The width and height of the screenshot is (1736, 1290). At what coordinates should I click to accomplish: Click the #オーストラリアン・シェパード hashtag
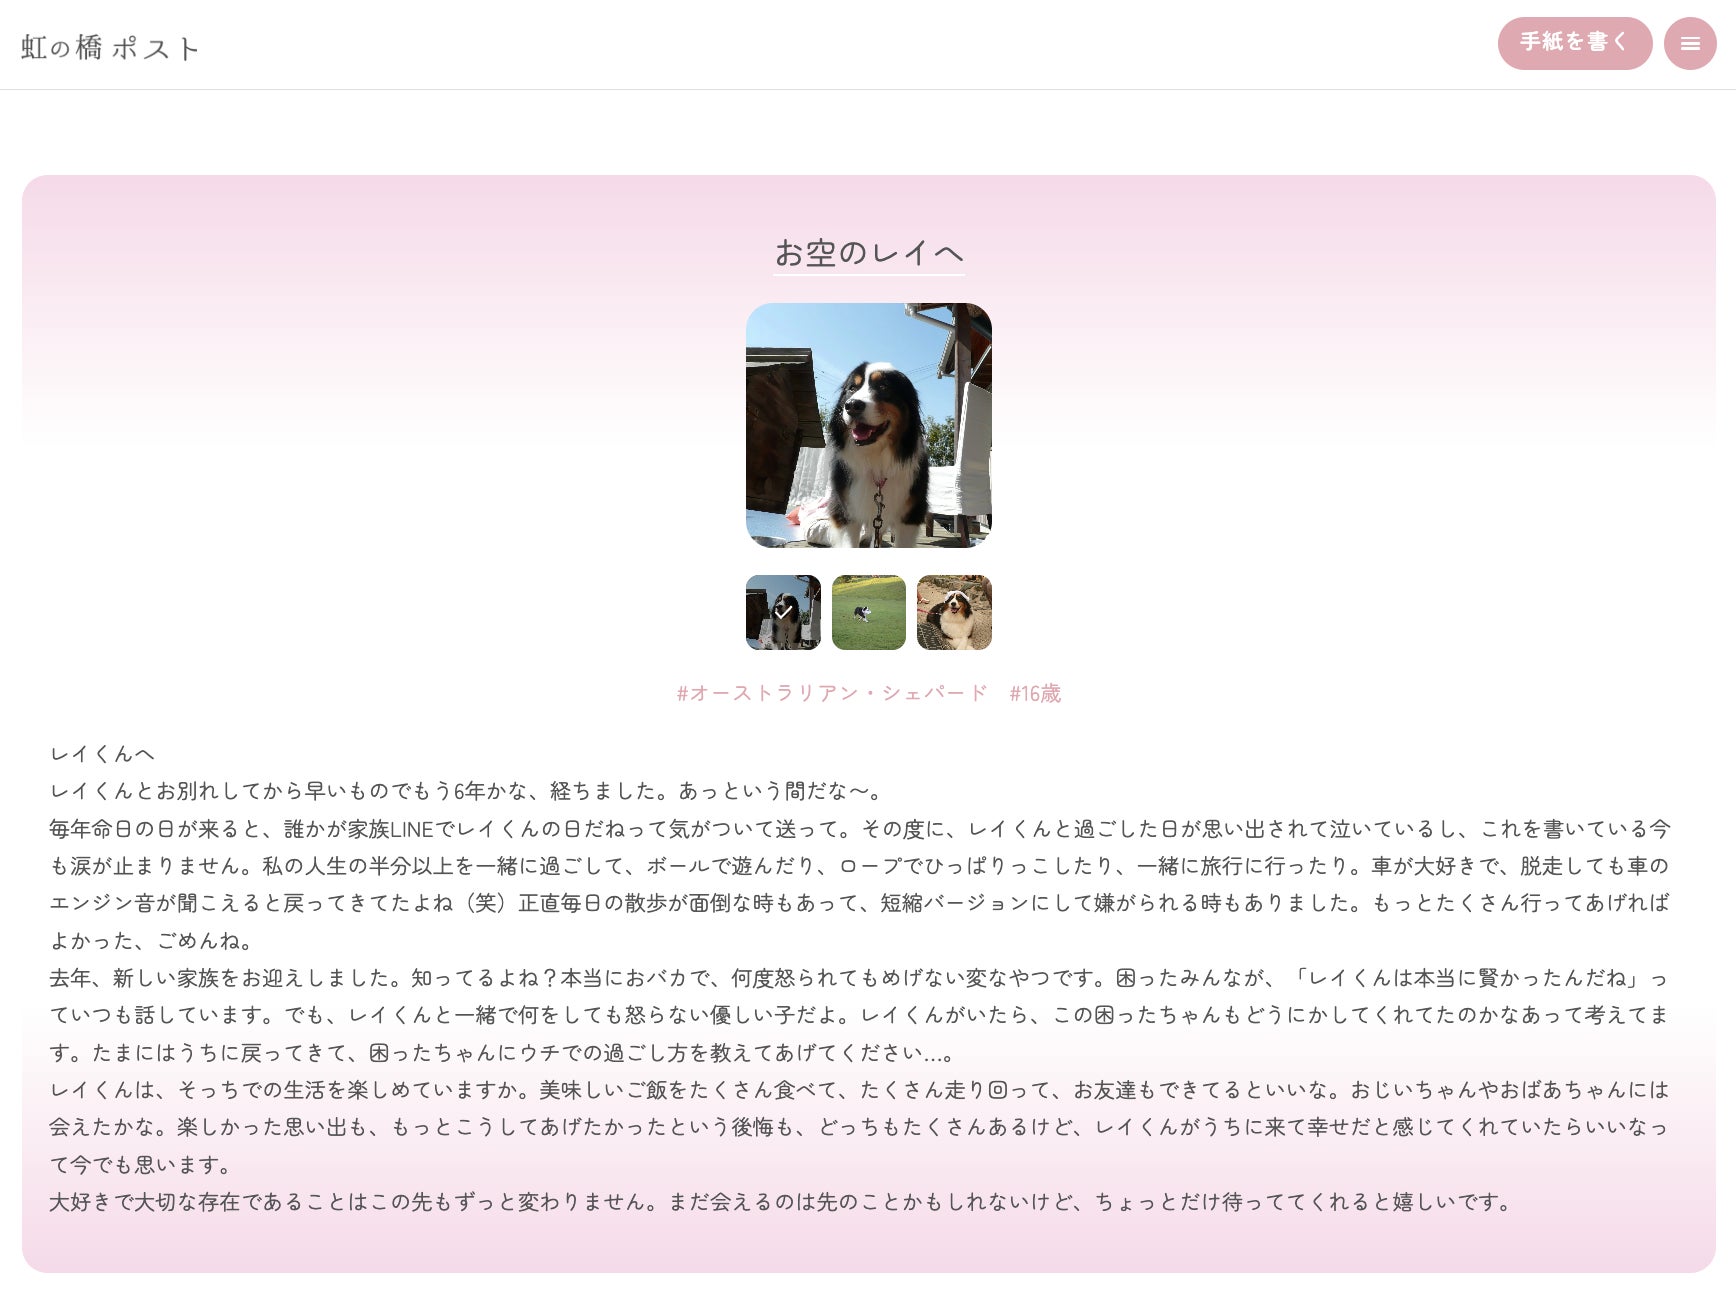click(x=832, y=693)
